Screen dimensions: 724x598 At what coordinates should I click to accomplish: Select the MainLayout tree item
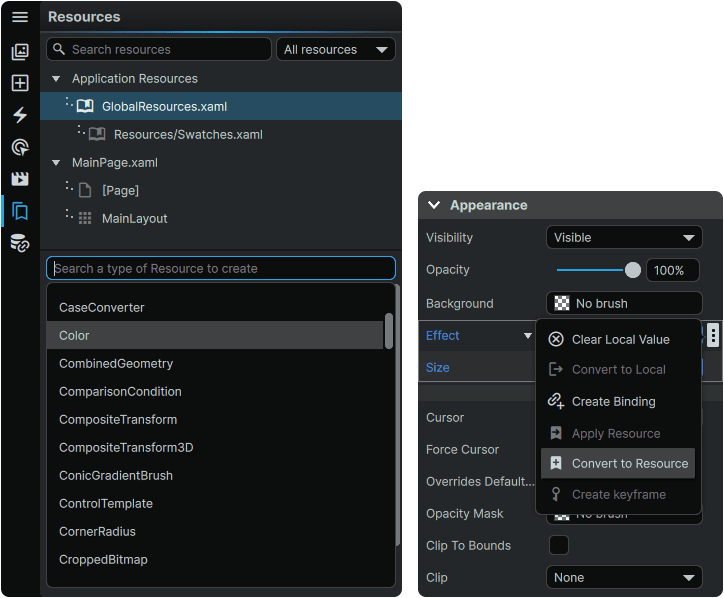point(221,218)
